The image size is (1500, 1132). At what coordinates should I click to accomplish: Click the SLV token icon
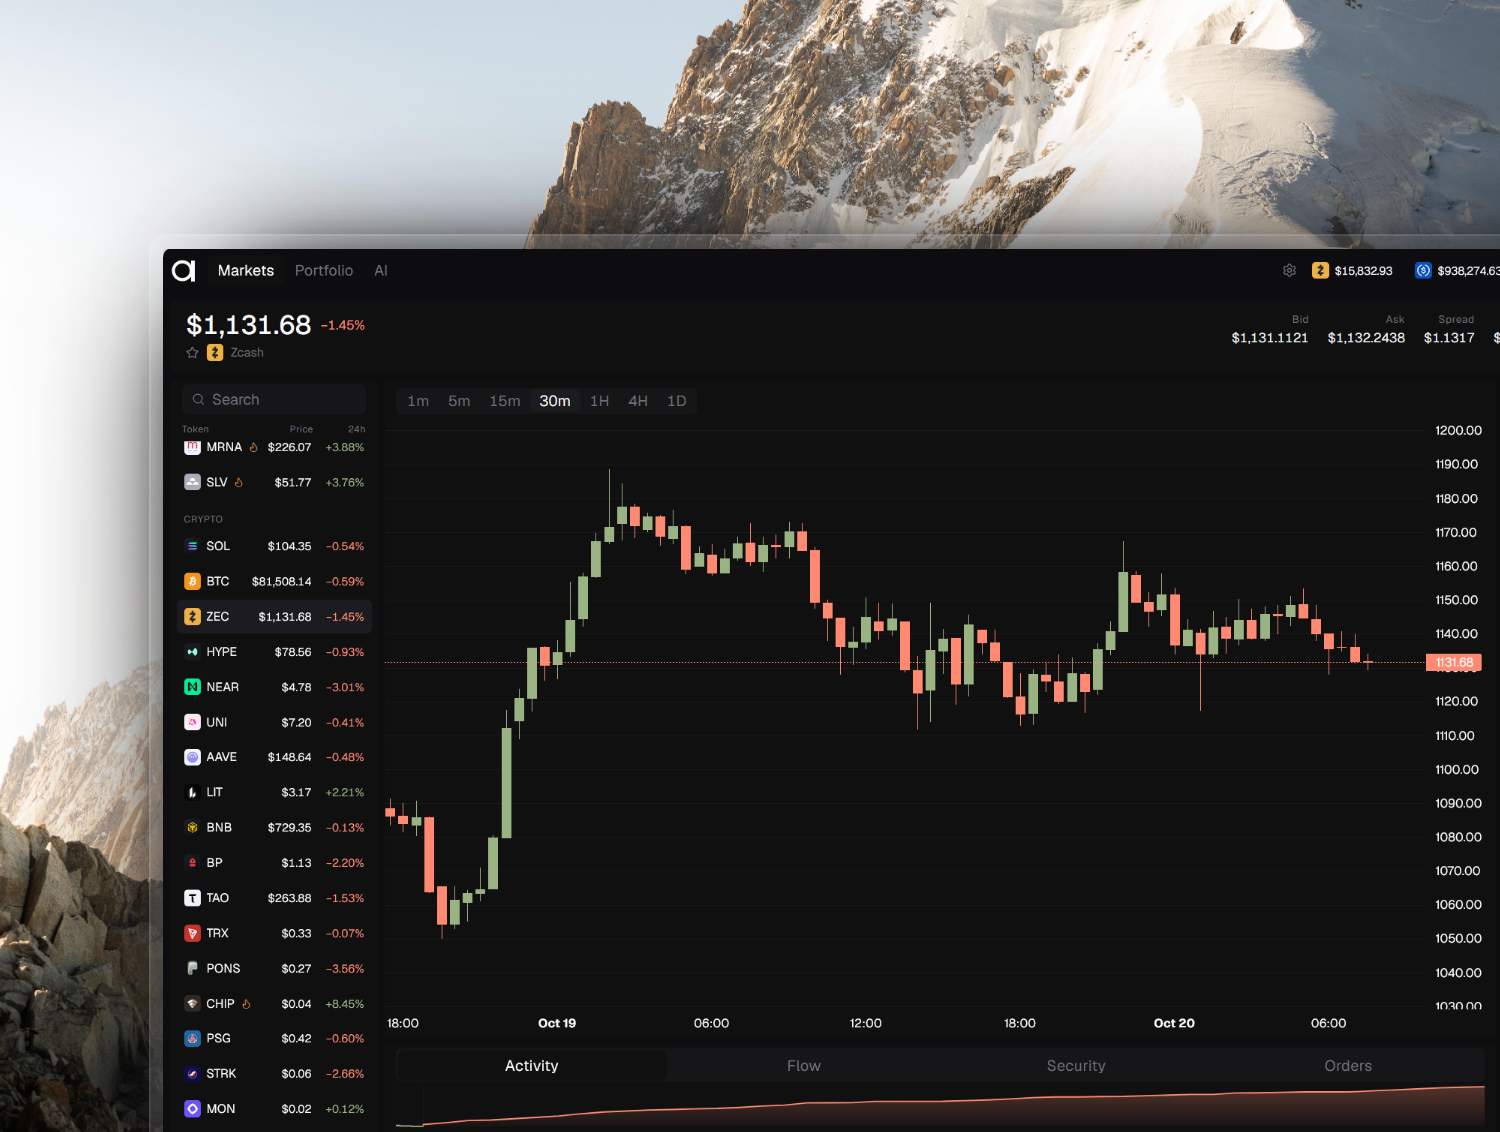tap(192, 482)
